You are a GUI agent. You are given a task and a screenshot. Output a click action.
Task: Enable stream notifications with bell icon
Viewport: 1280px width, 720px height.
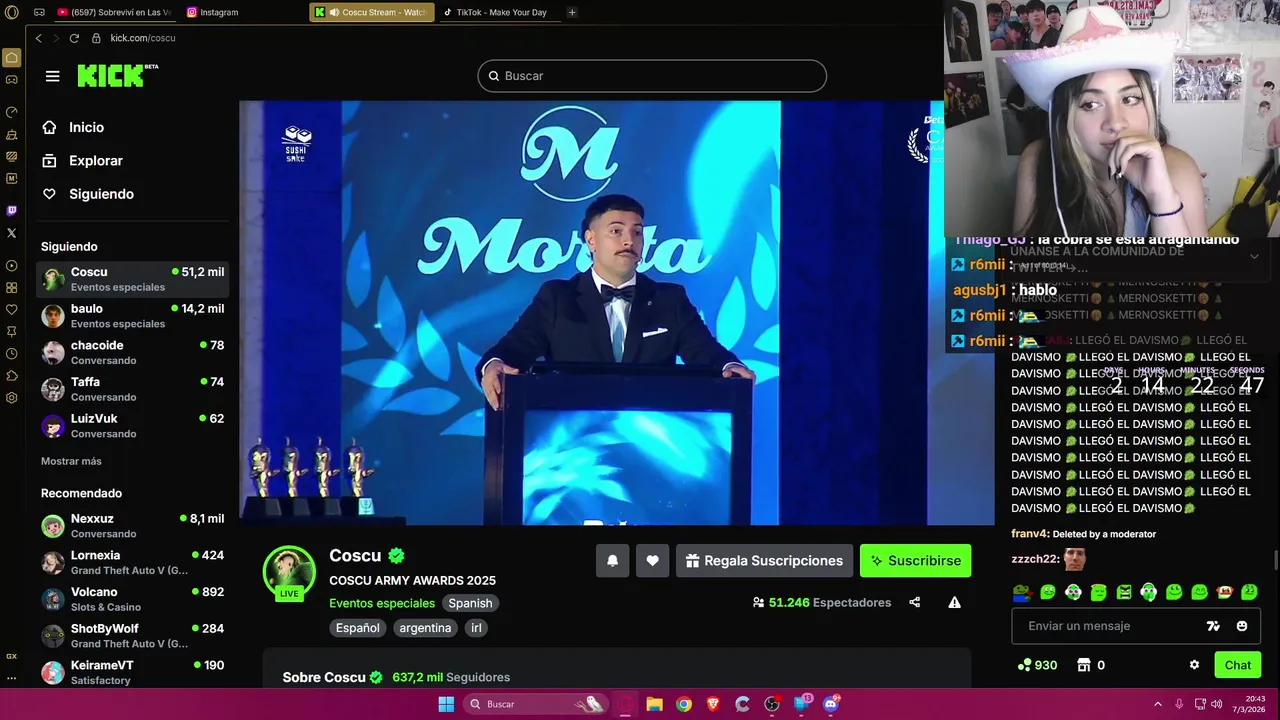click(613, 561)
